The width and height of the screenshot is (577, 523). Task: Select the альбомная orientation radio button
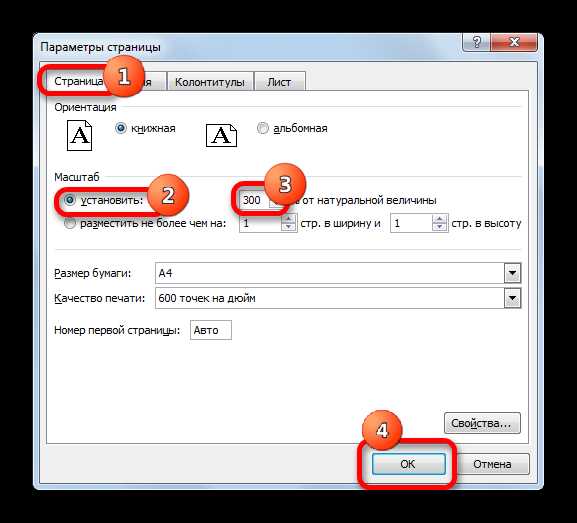(x=262, y=128)
